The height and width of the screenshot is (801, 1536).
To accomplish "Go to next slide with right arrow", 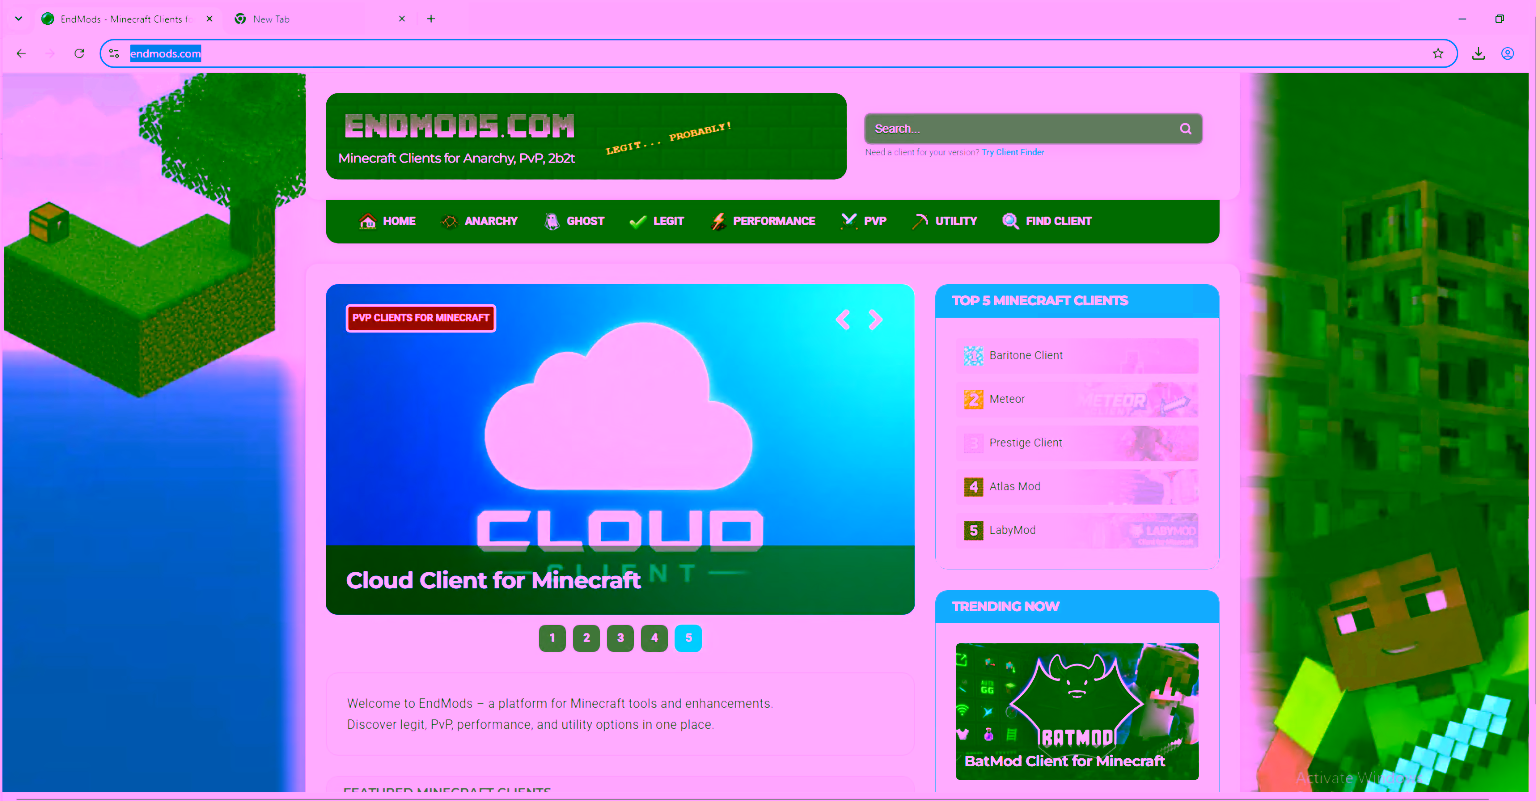I will [x=875, y=319].
